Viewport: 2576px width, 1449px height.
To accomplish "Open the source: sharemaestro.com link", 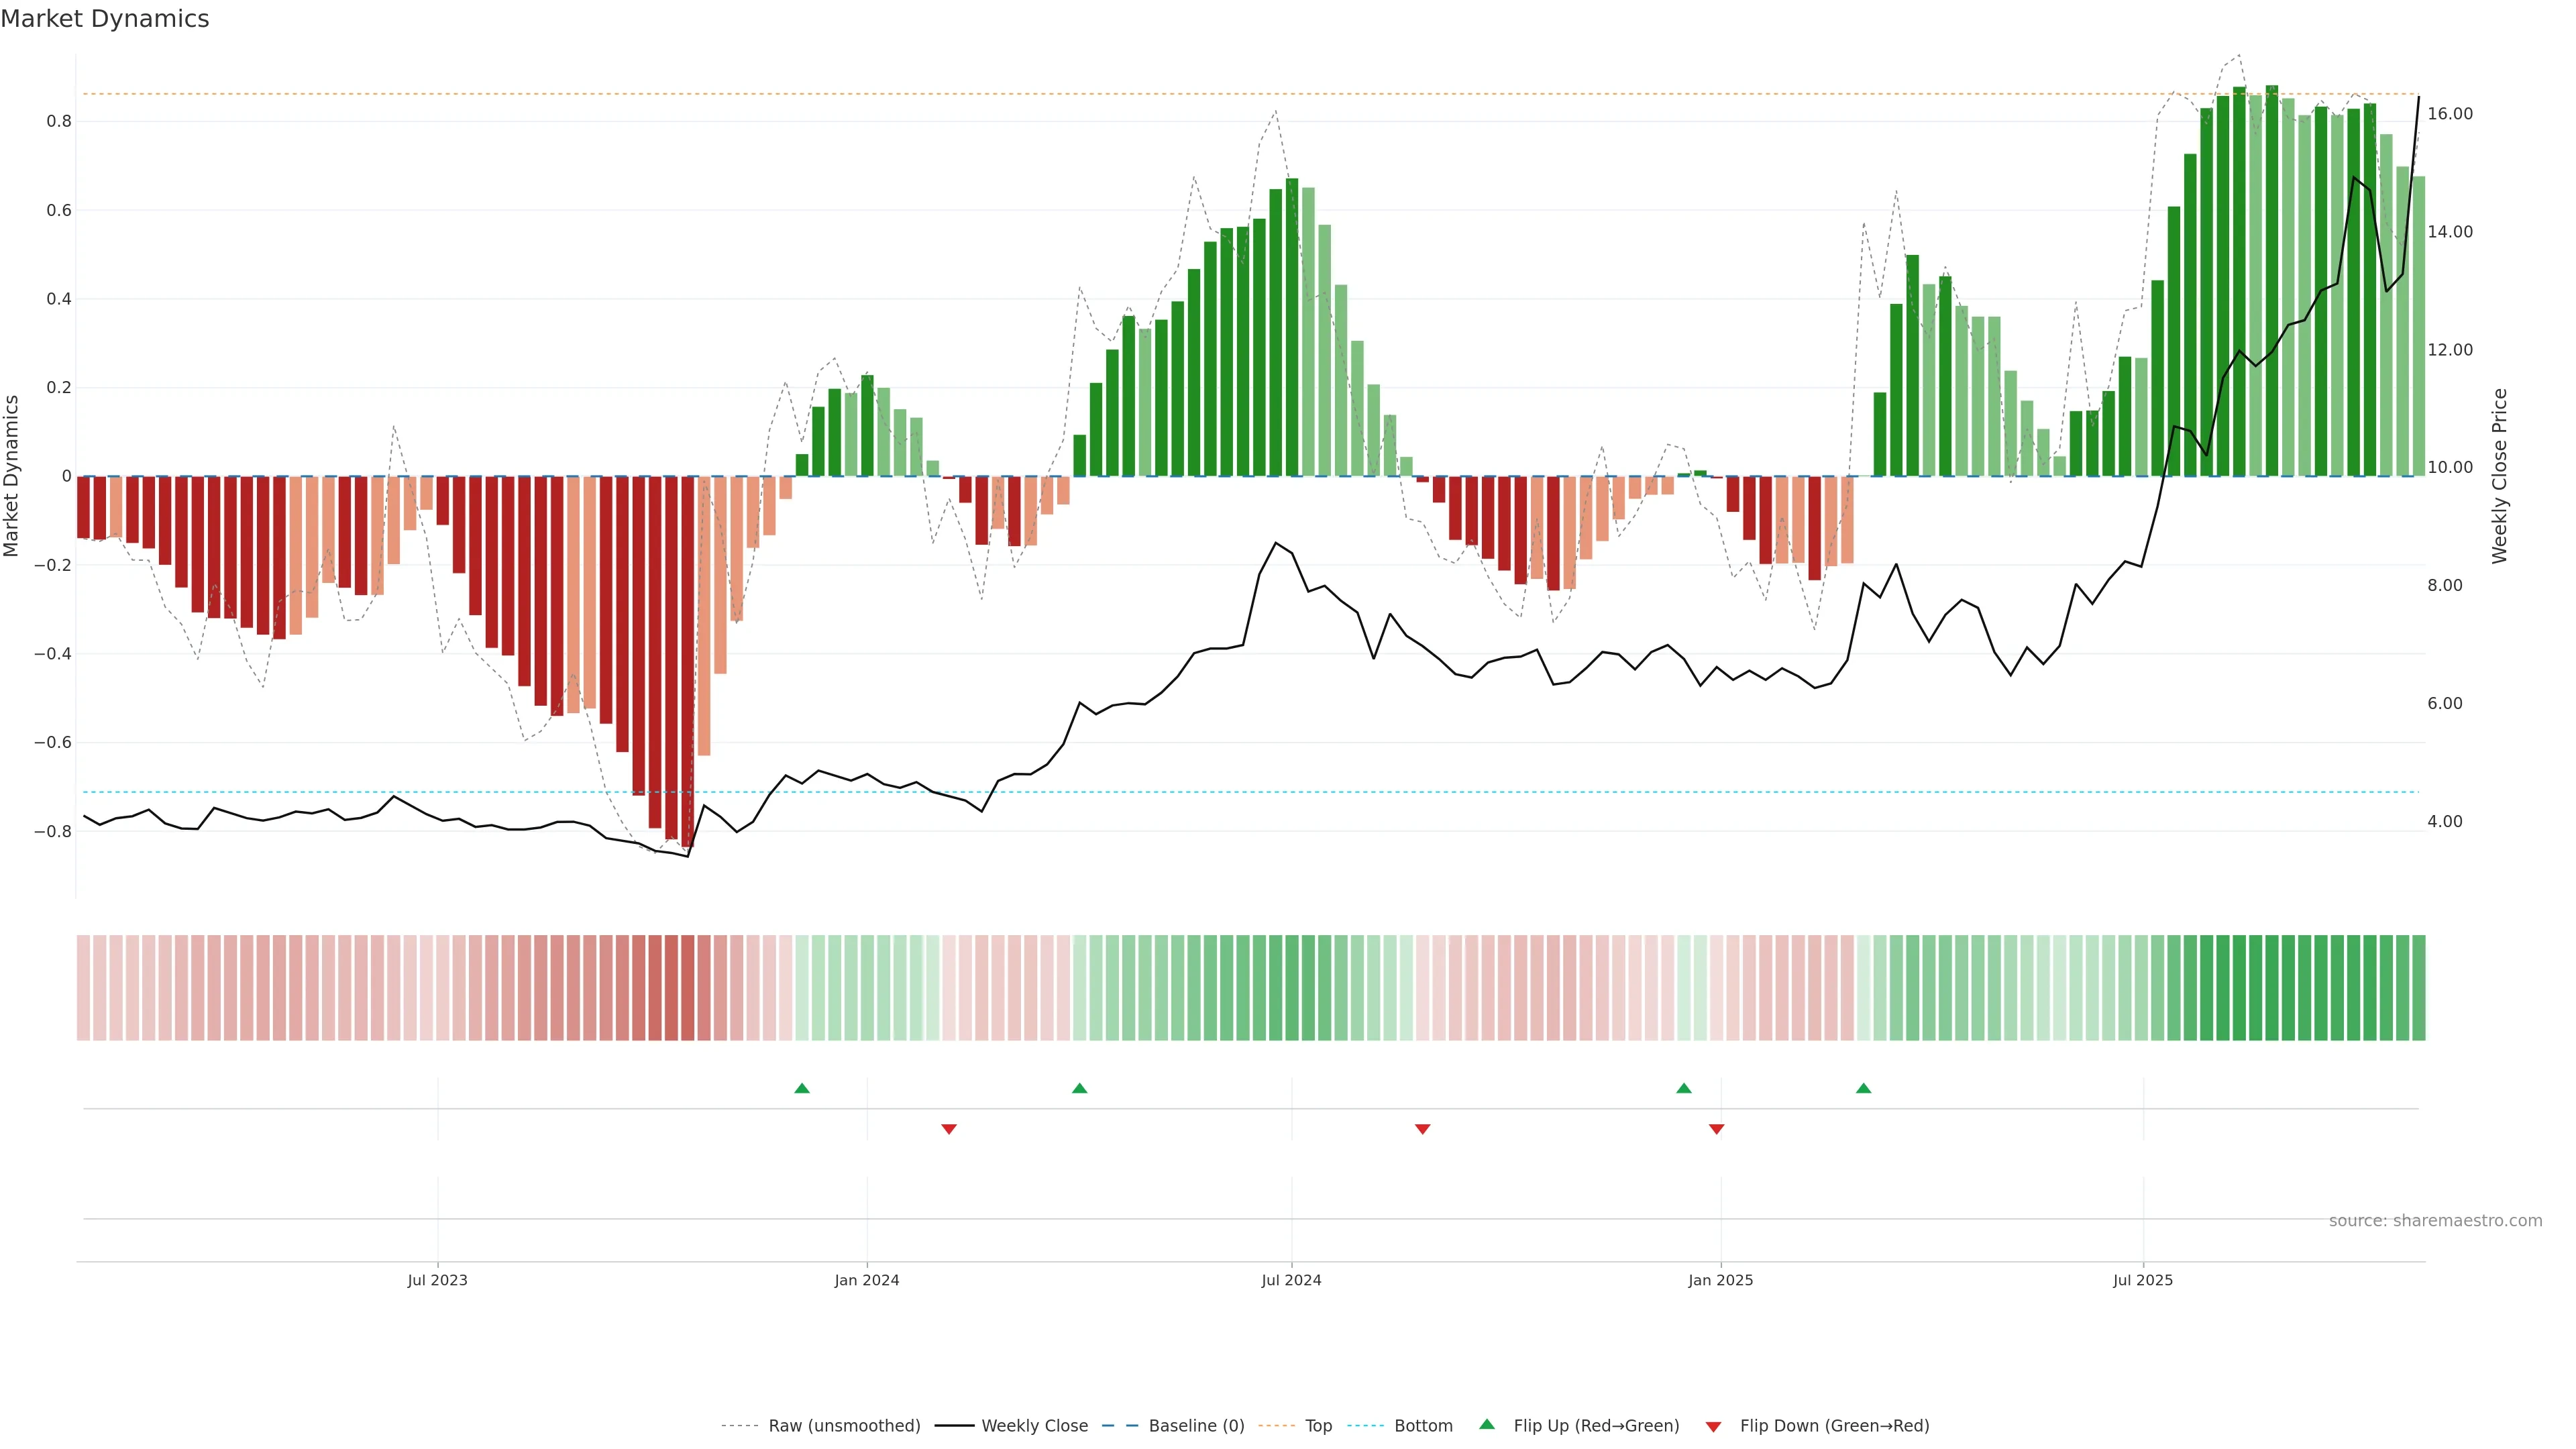I will coord(2435,1220).
